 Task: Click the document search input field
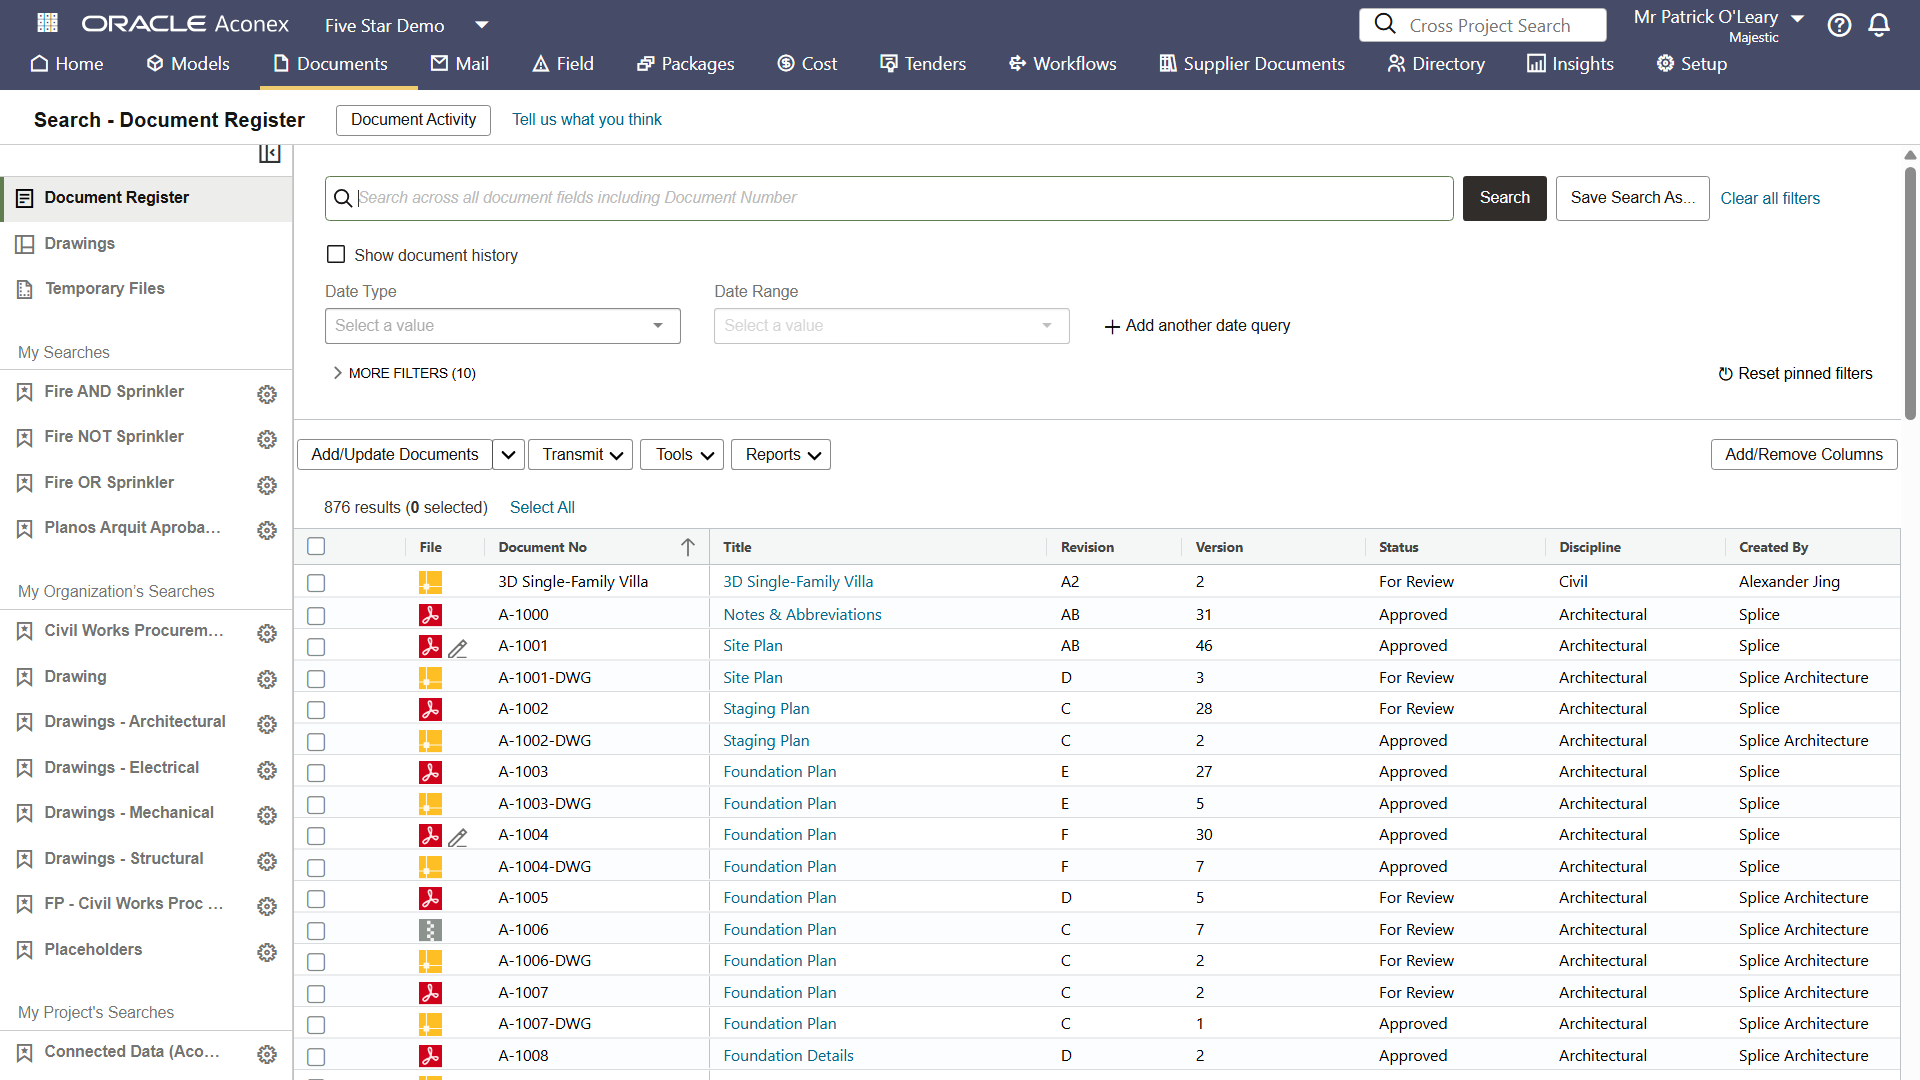(x=900, y=198)
